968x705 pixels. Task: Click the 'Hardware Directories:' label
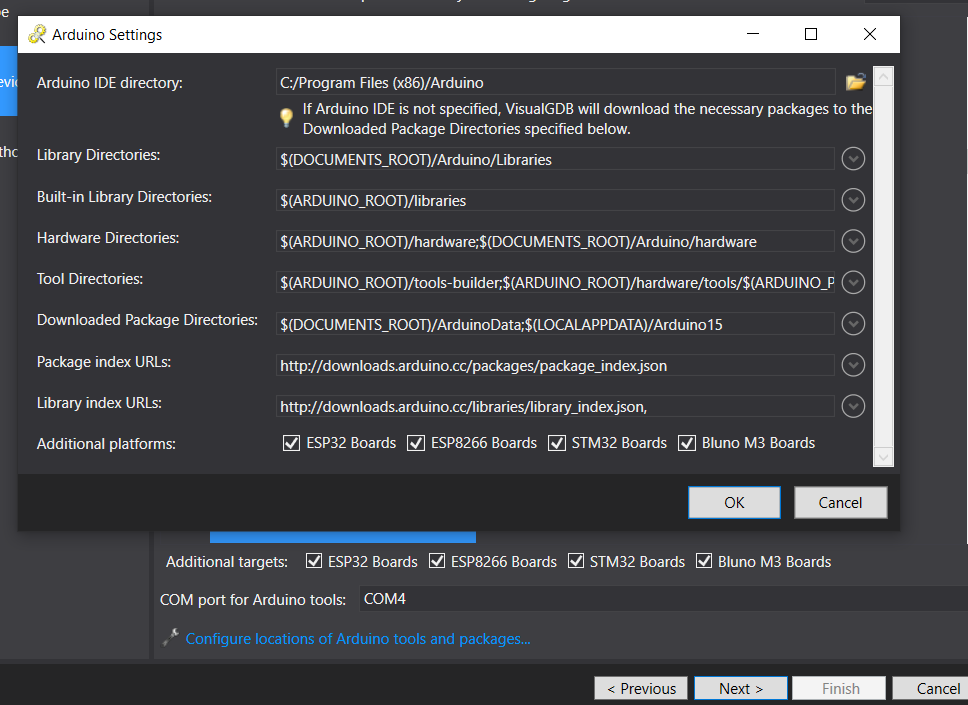pos(108,238)
